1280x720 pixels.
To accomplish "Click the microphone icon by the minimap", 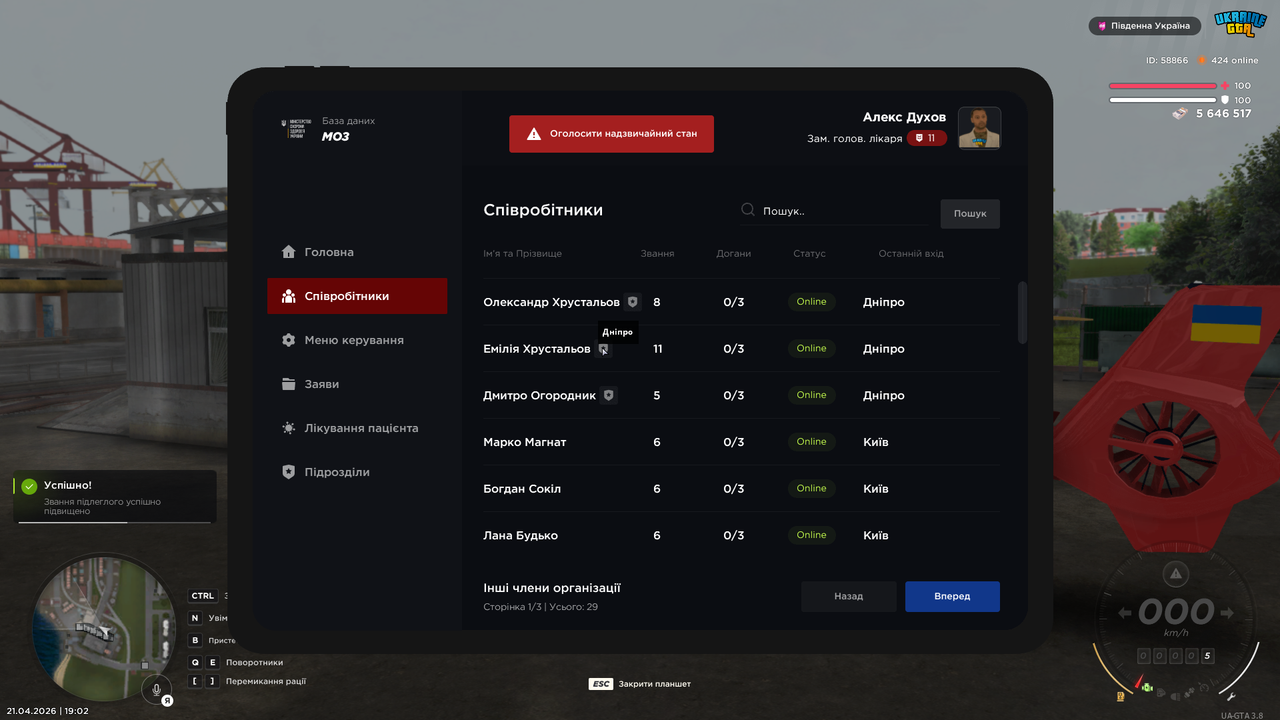I will [156, 688].
